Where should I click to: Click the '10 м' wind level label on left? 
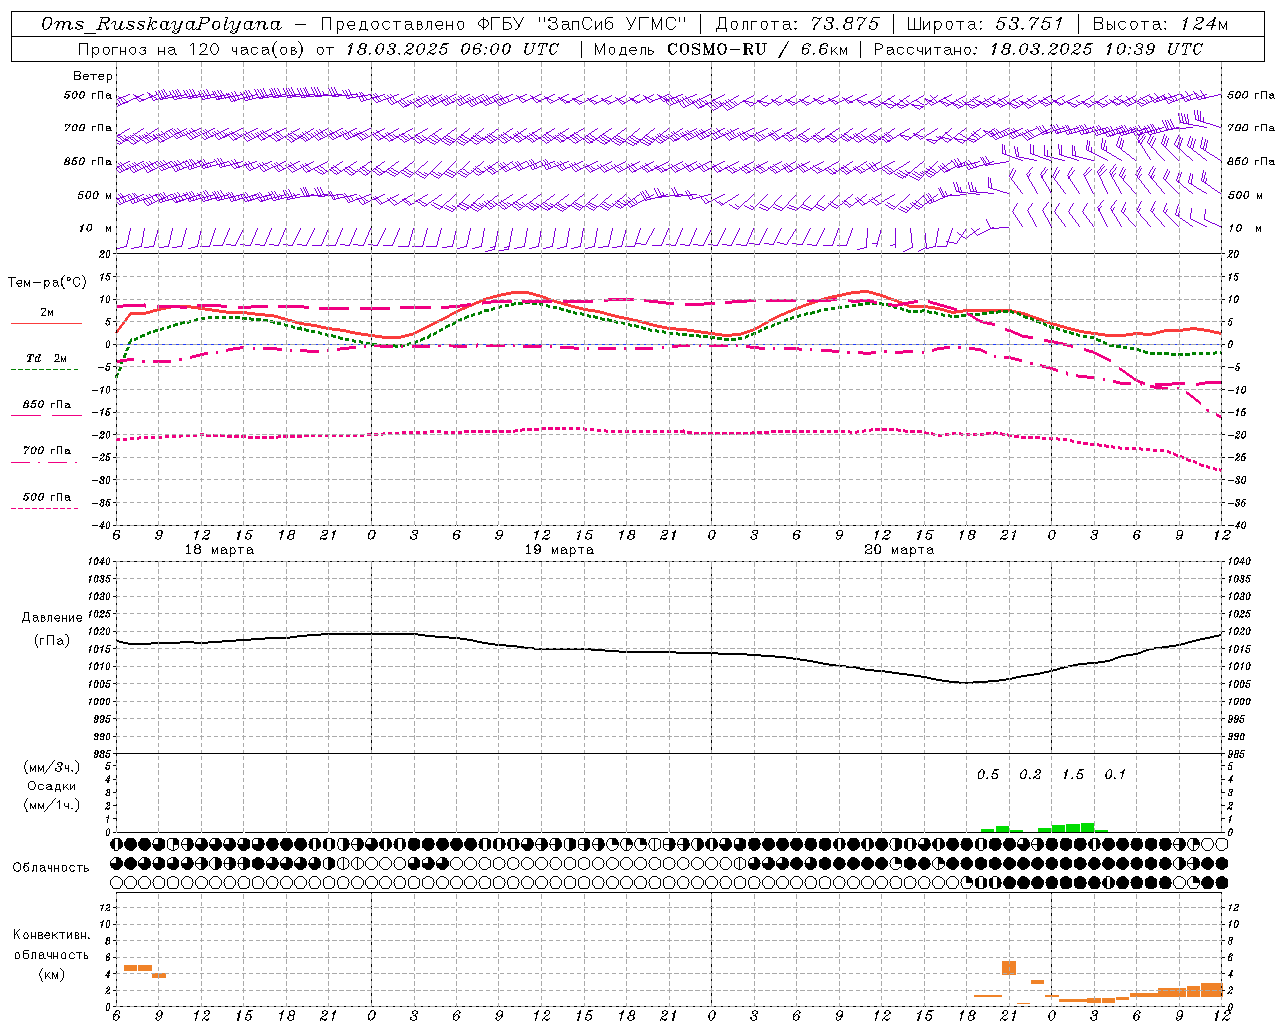tap(97, 228)
